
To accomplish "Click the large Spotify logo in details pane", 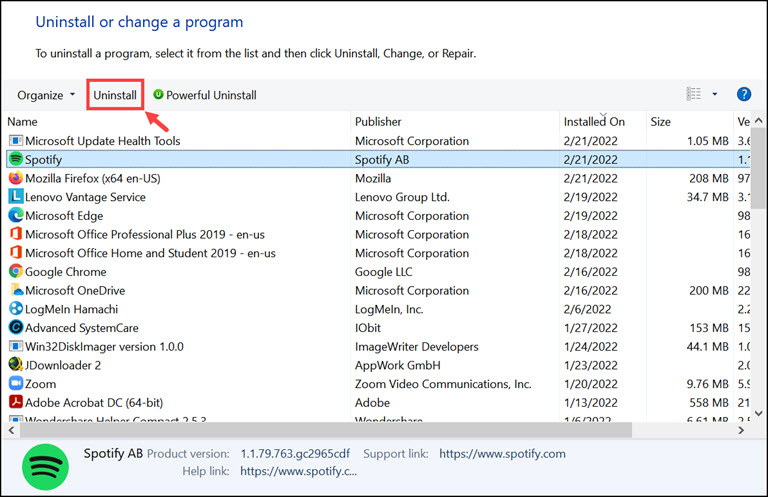I will (x=45, y=466).
